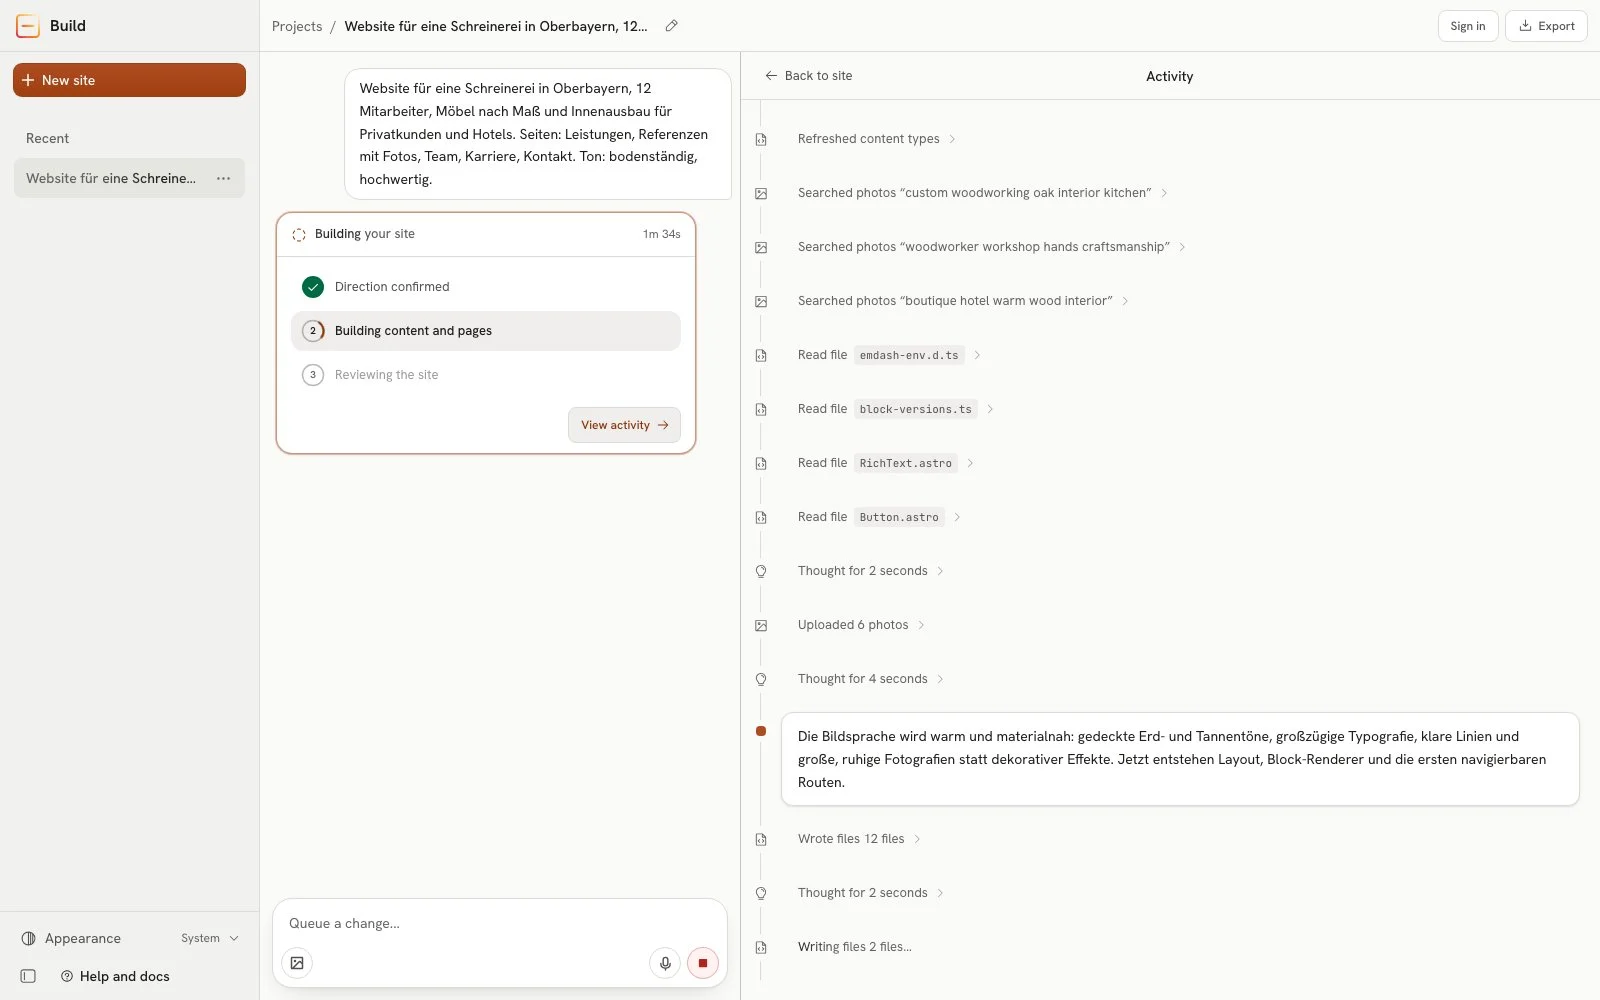The width and height of the screenshot is (1600, 1000).
Task: Click the 1m 34s build timer
Action: coord(661,234)
